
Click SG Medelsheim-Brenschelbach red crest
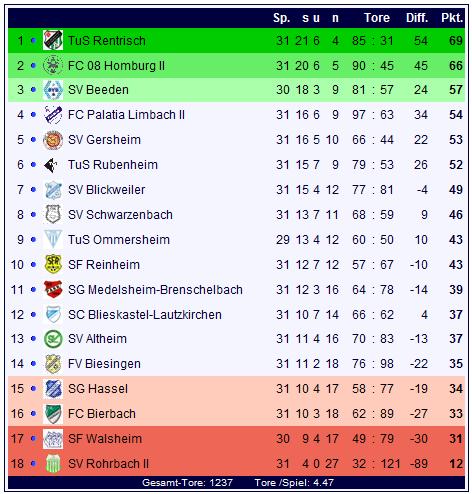pos(53,289)
